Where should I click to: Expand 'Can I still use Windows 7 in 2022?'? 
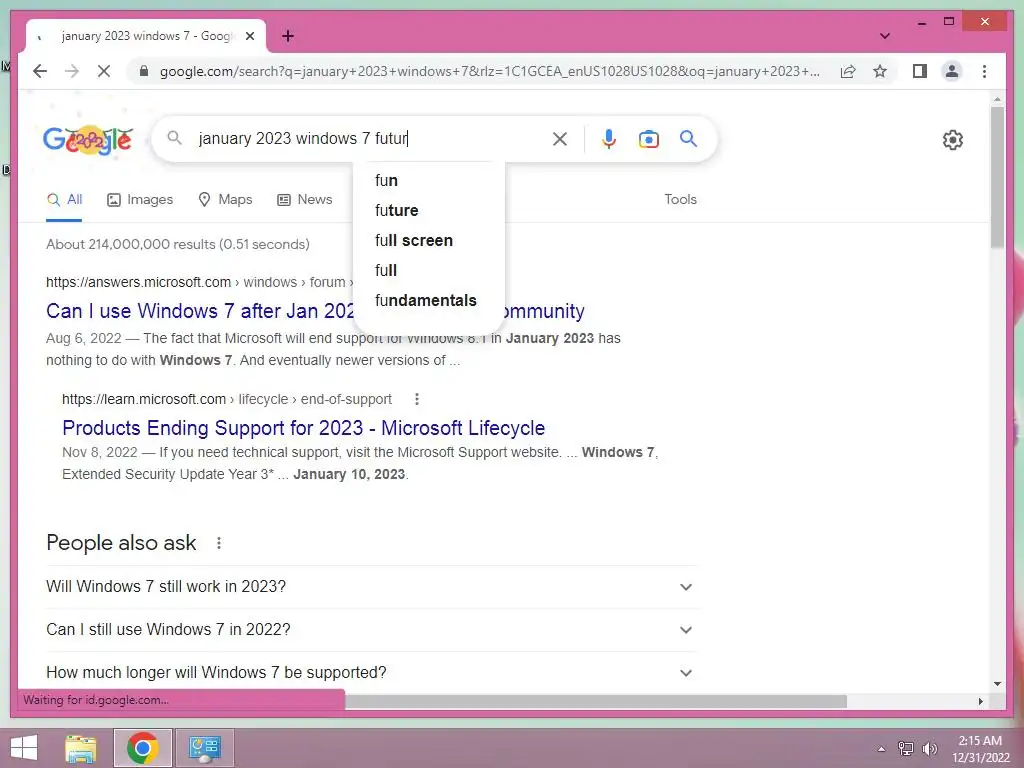click(x=371, y=630)
